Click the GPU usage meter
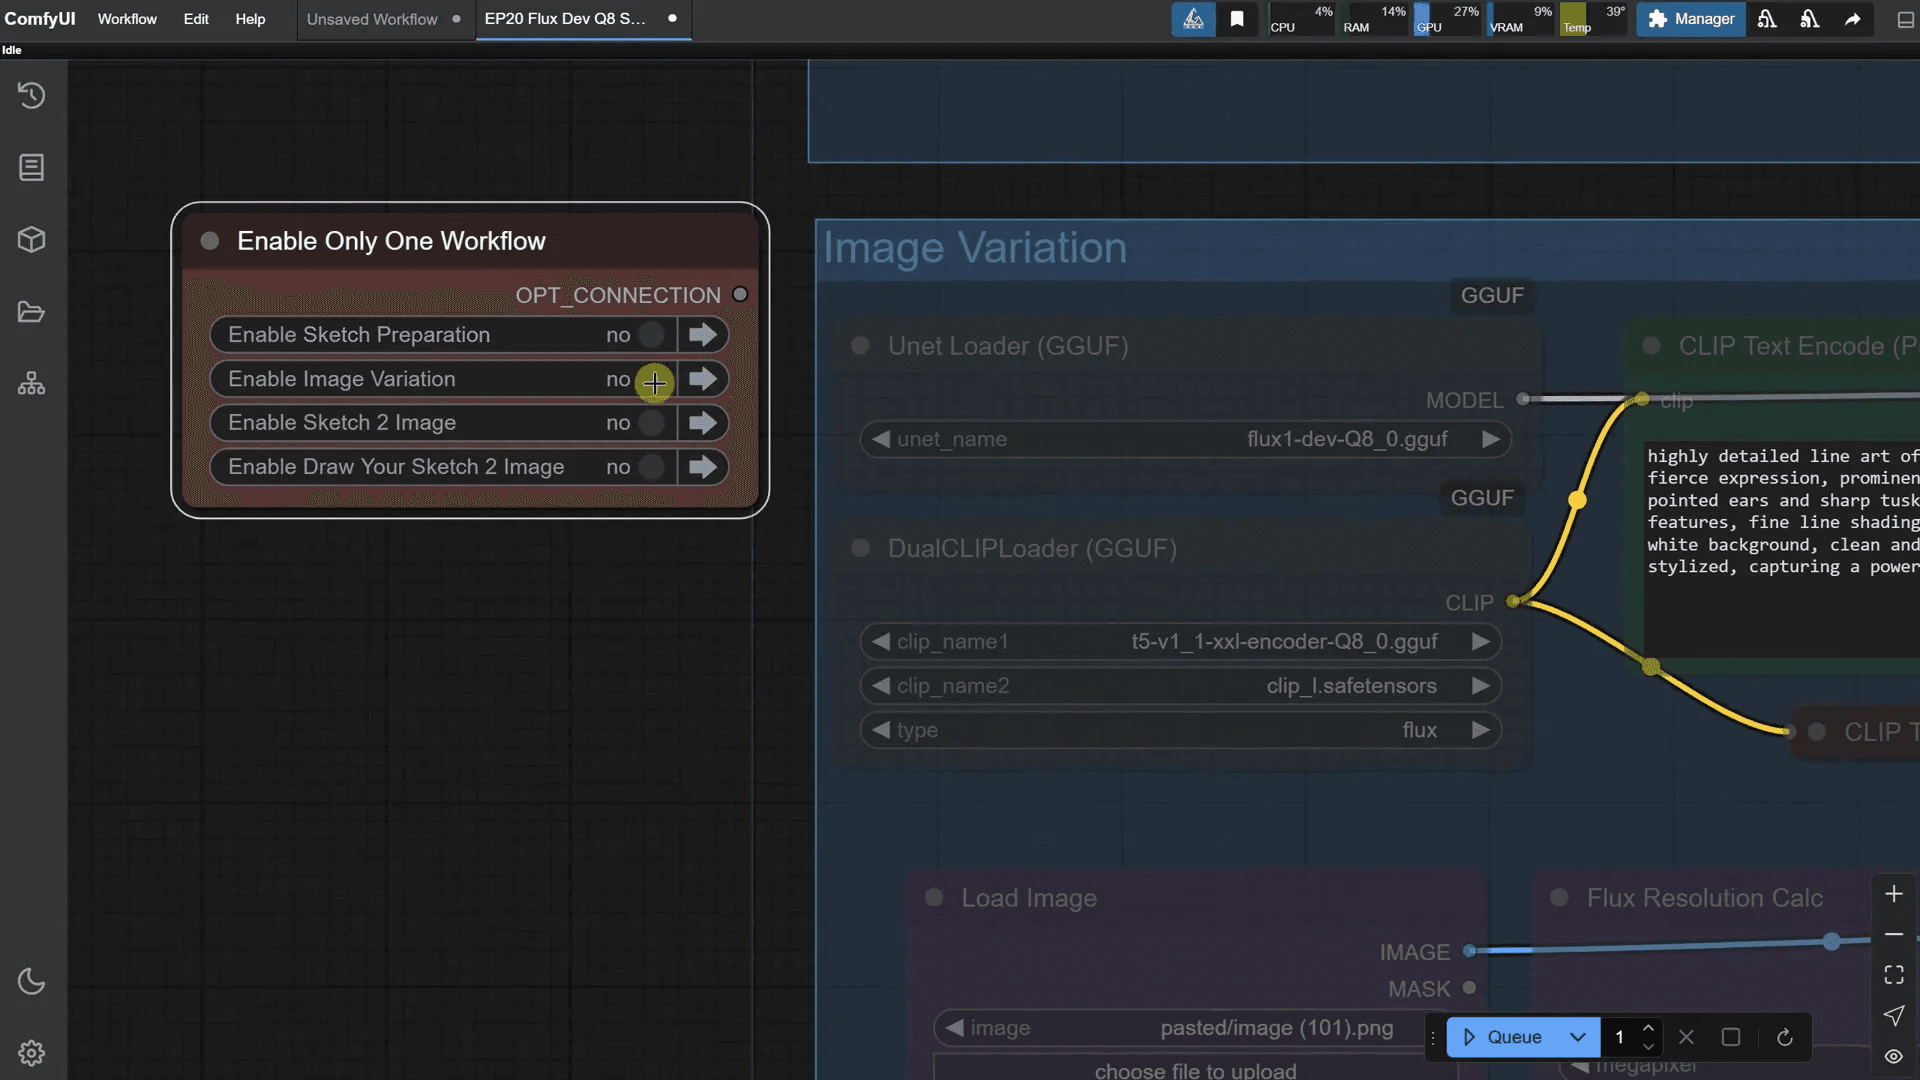This screenshot has height=1080, width=1920. (x=1447, y=19)
